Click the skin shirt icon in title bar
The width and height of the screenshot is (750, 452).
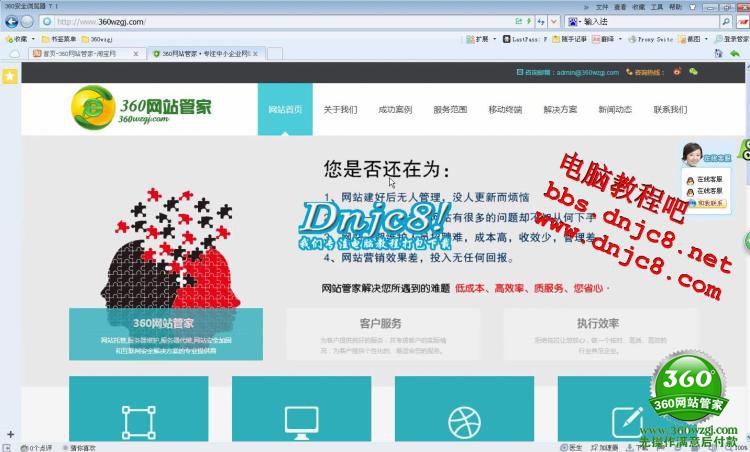point(692,7)
